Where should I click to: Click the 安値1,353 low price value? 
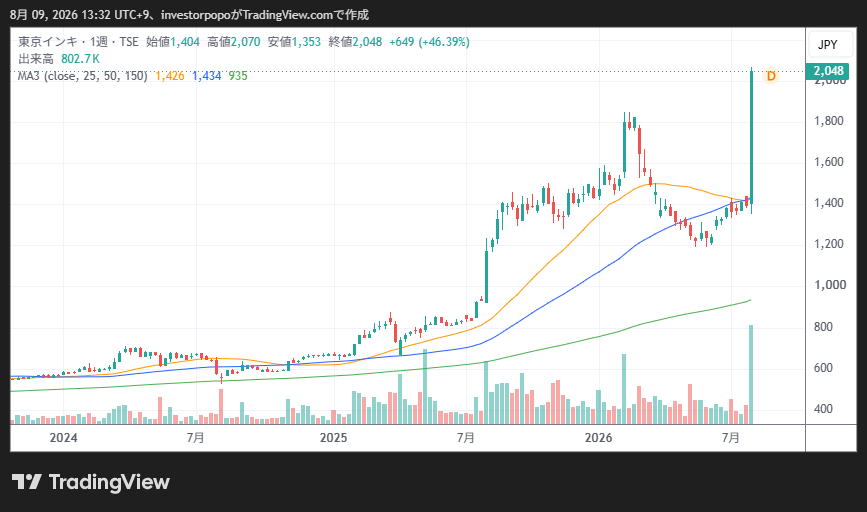pyautogui.click(x=294, y=42)
